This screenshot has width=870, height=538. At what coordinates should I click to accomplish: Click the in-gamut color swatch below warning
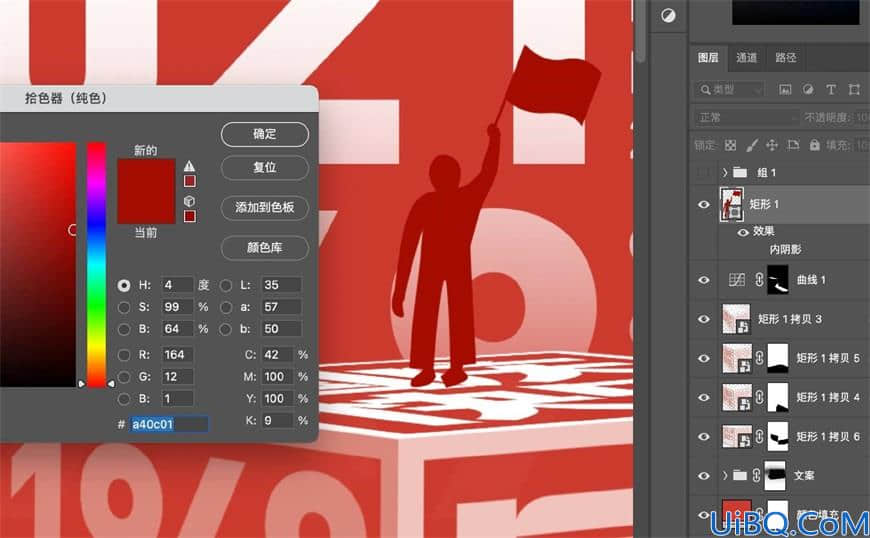(190, 181)
